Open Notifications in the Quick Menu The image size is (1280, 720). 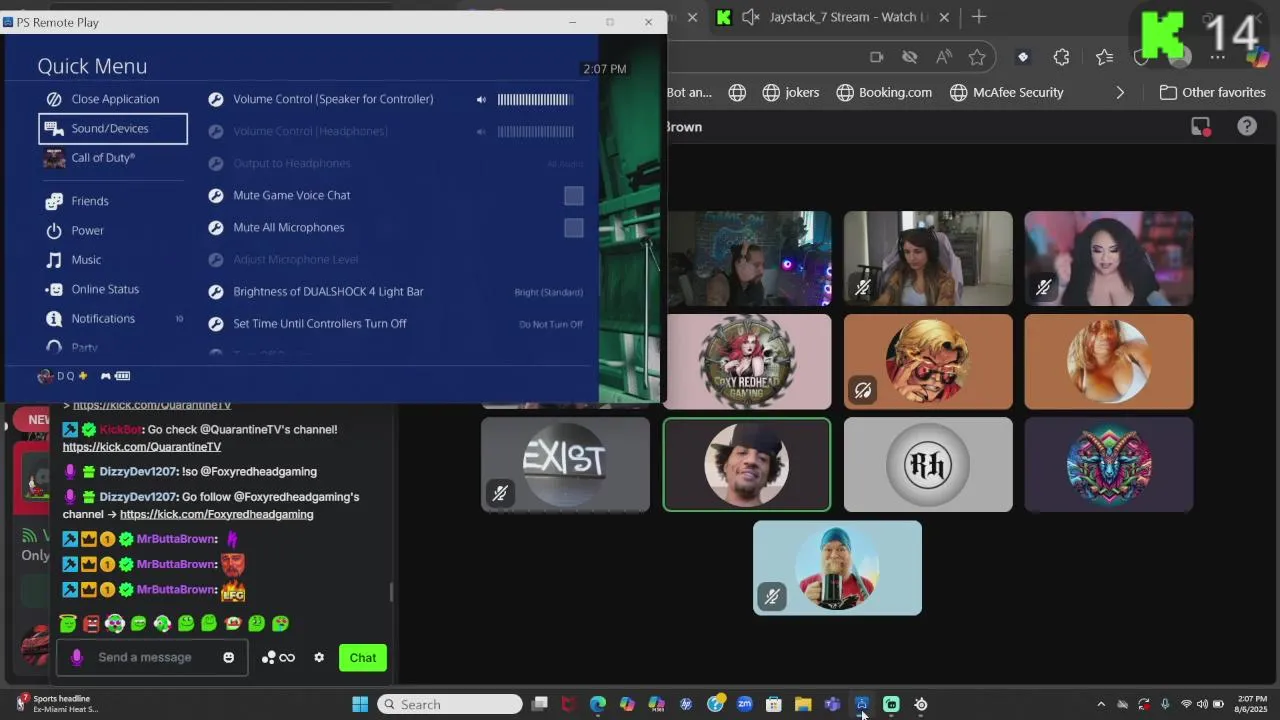click(x=102, y=319)
